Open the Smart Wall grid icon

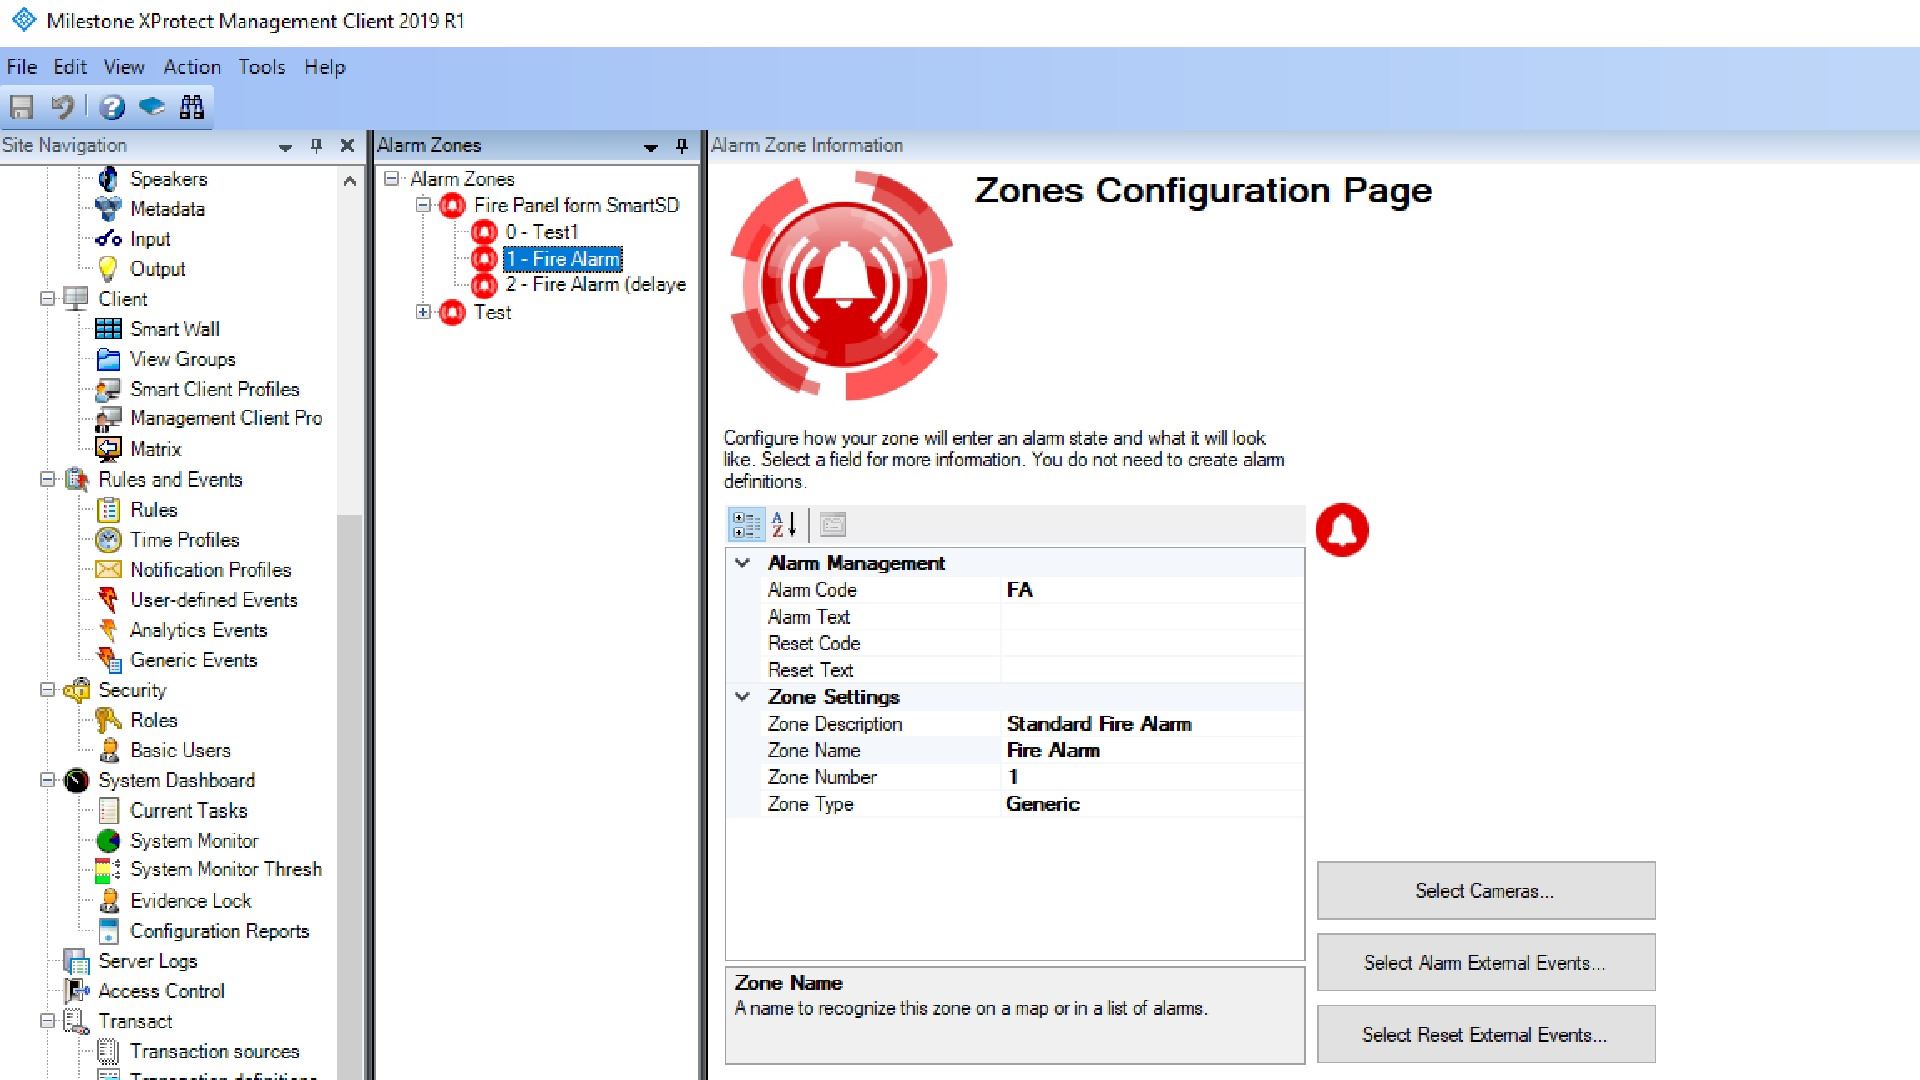[x=108, y=329]
